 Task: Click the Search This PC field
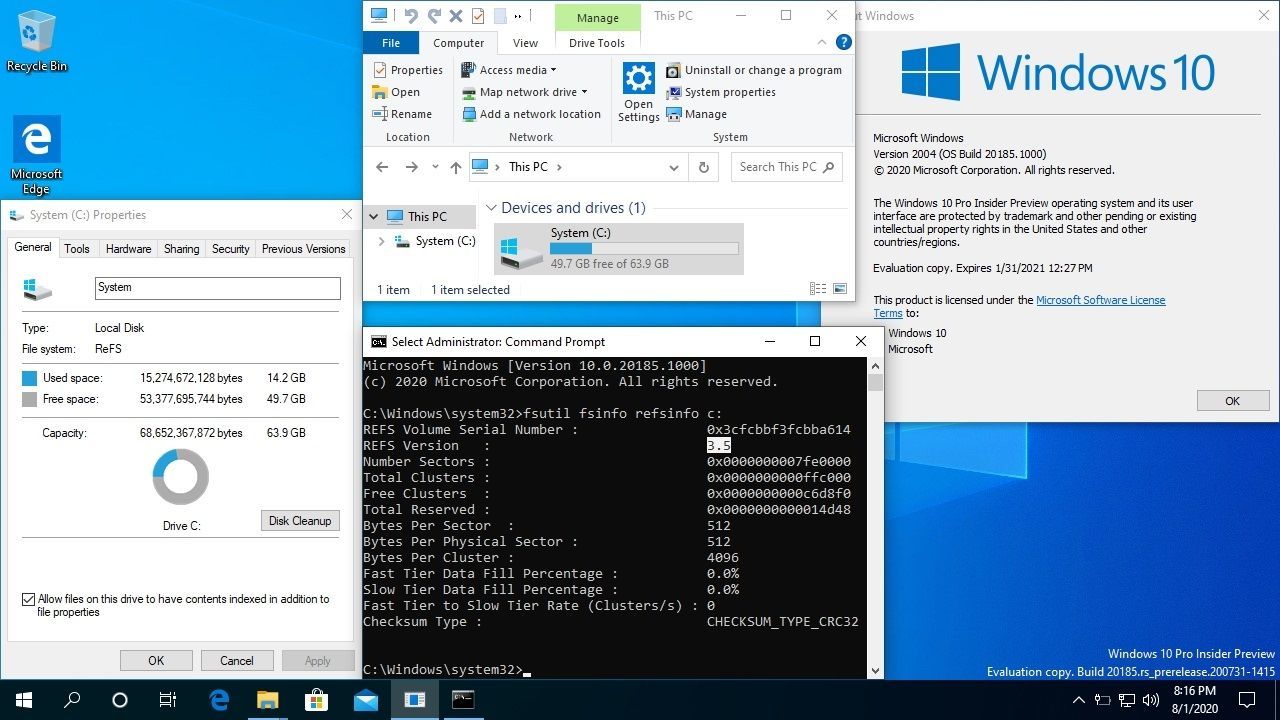pos(786,167)
